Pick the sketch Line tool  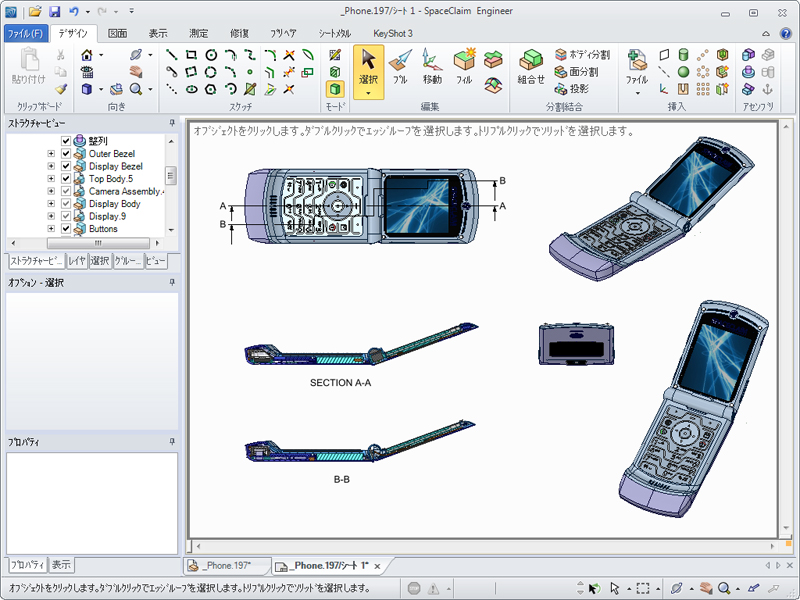pos(172,54)
